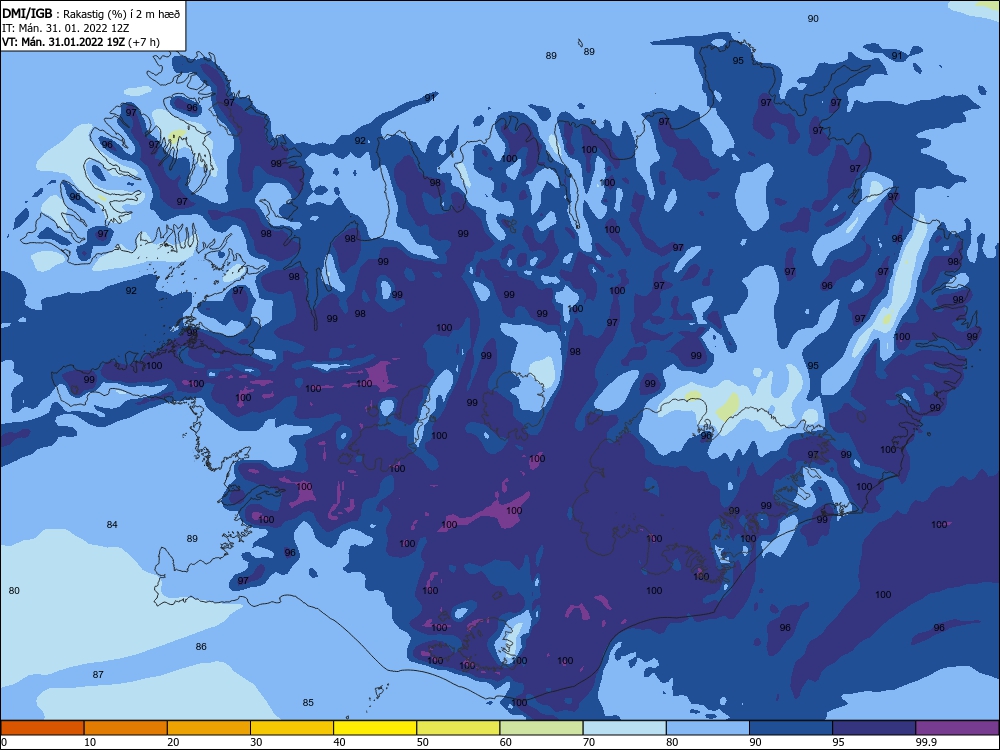Click the map humidity value 87
This screenshot has width=1000, height=750.
pos(98,675)
